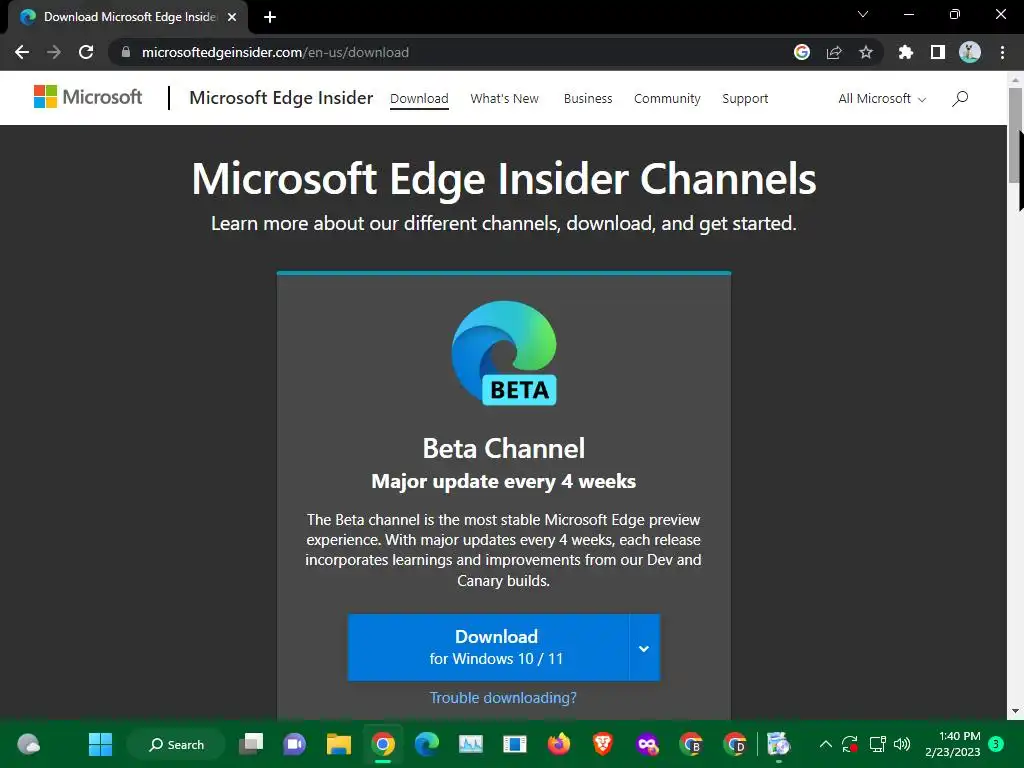This screenshot has width=1024, height=768.
Task: Open weather widget on taskbar
Action: click(29, 744)
